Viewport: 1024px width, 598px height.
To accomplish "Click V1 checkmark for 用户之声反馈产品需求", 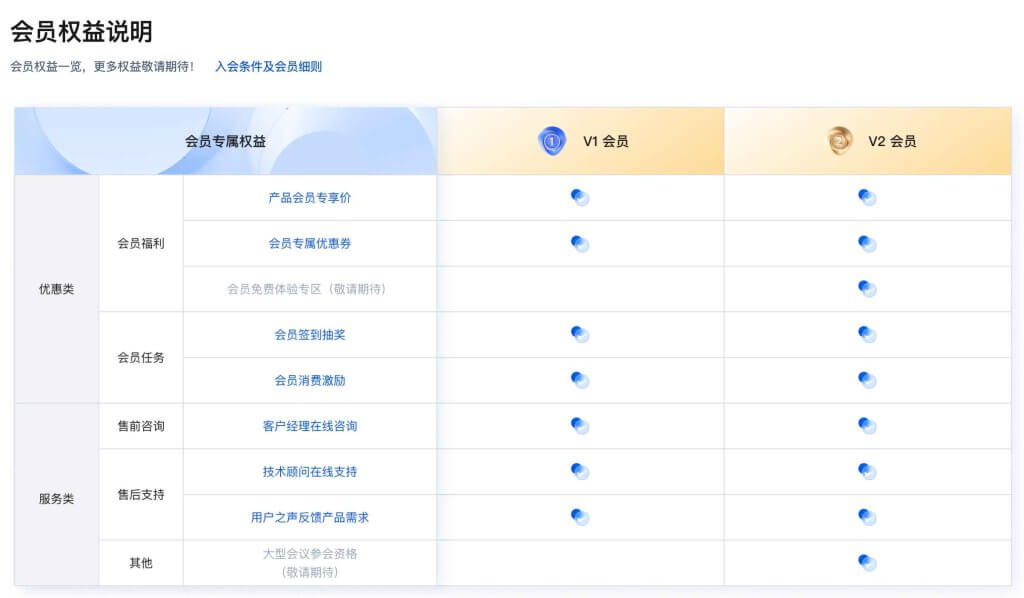I will tap(580, 517).
